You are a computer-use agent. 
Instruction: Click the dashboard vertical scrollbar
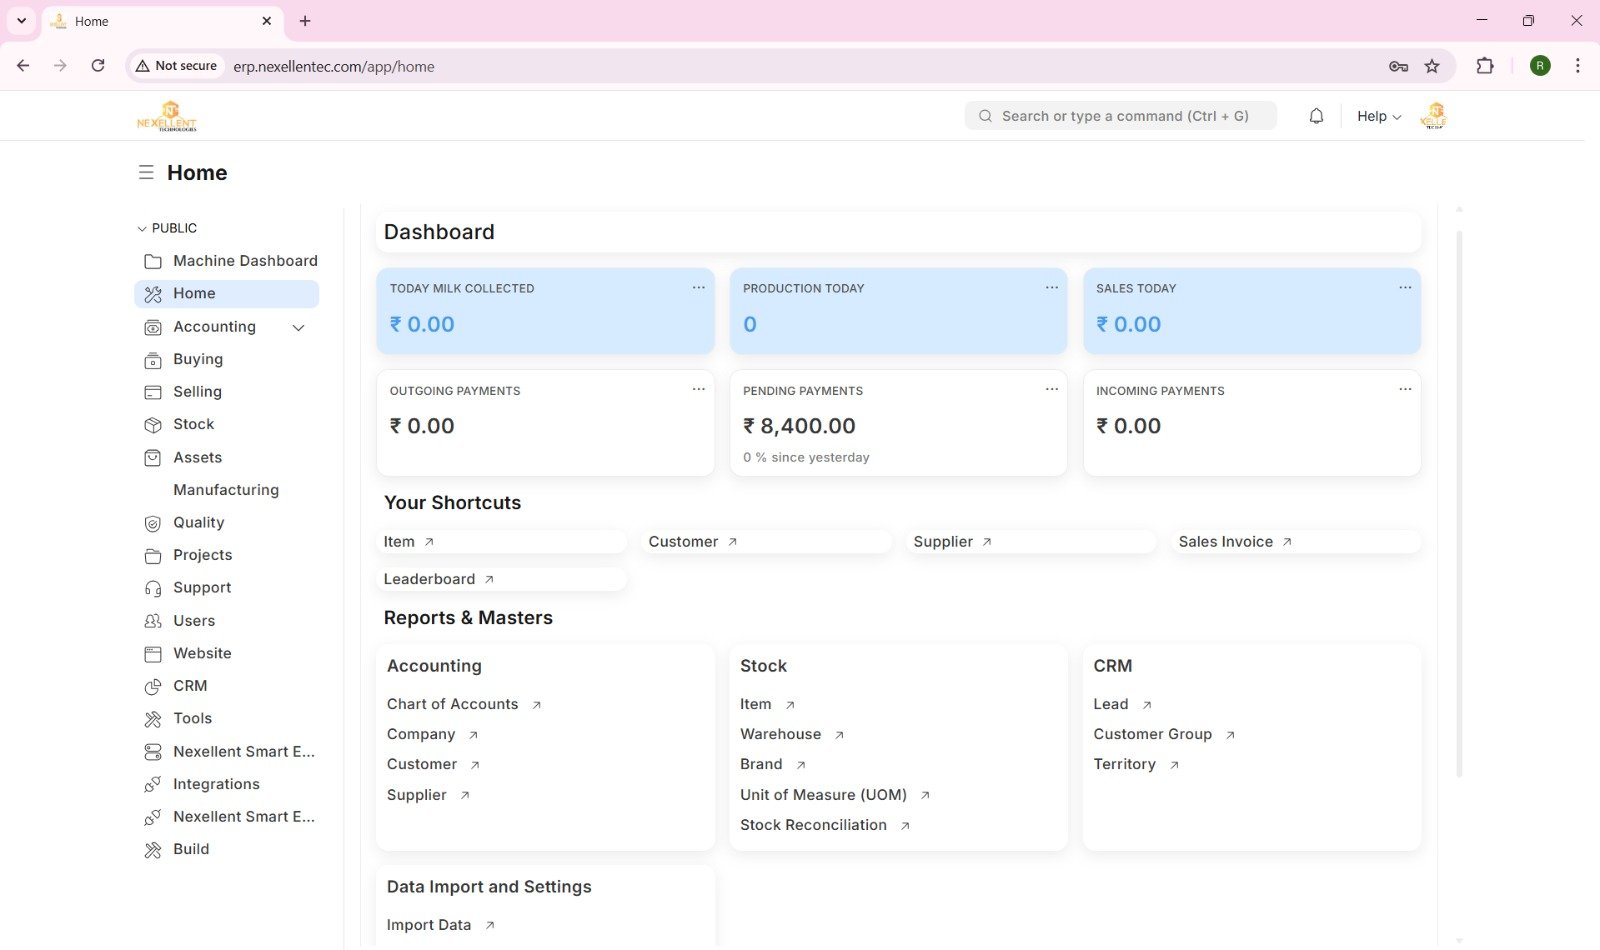[1459, 500]
